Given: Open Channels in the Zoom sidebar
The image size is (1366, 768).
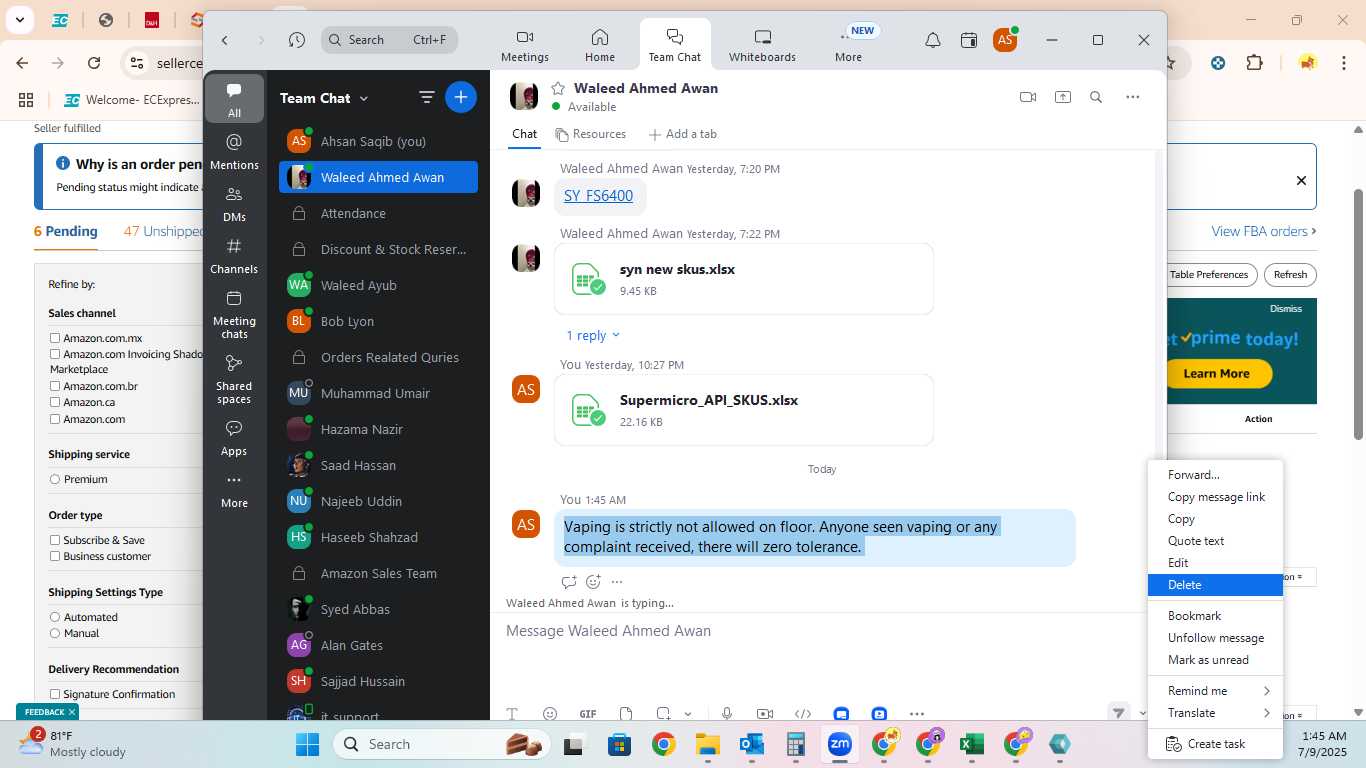Looking at the screenshot, I should click(234, 255).
